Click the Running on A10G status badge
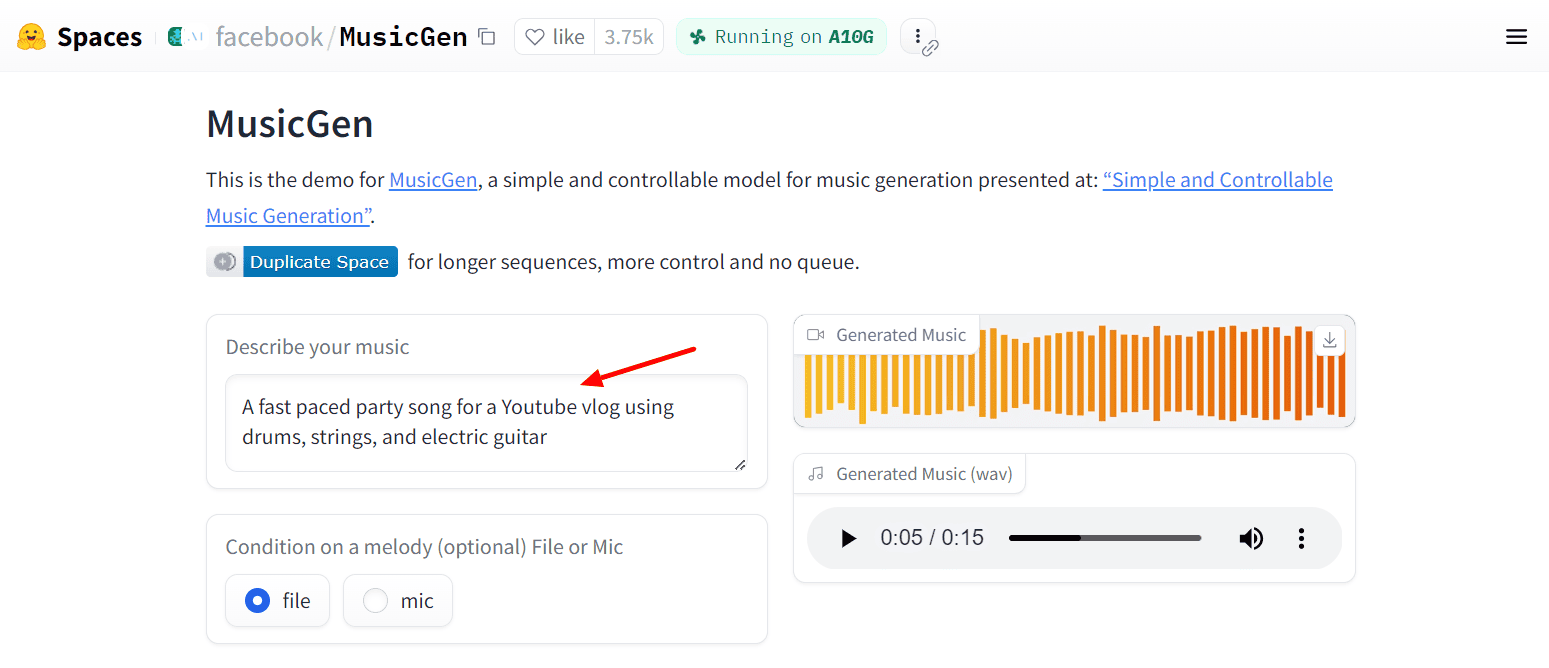Screen dimensions: 1549x668 pyautogui.click(x=781, y=37)
